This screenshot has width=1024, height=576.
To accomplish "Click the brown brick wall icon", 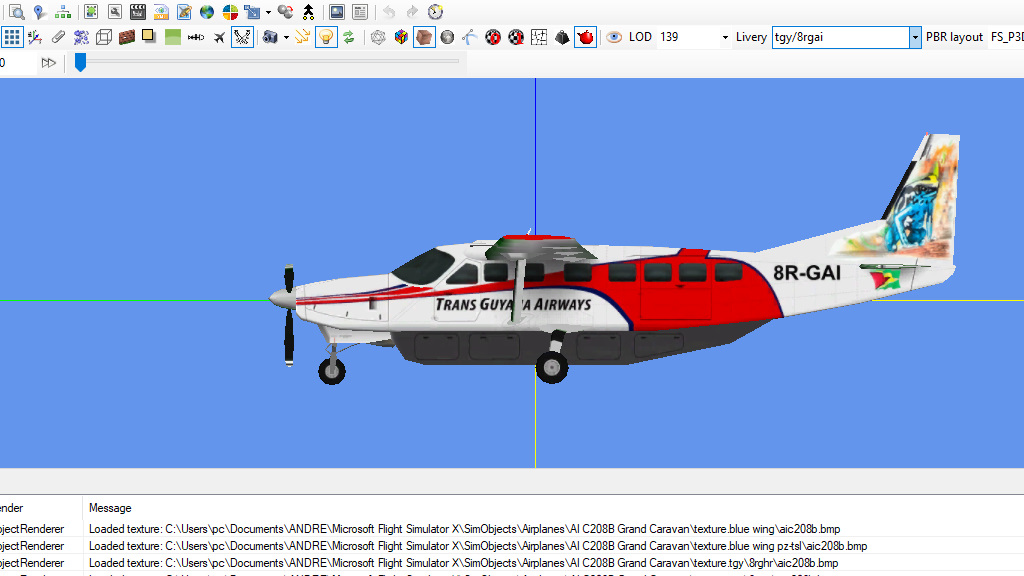I will 127,37.
